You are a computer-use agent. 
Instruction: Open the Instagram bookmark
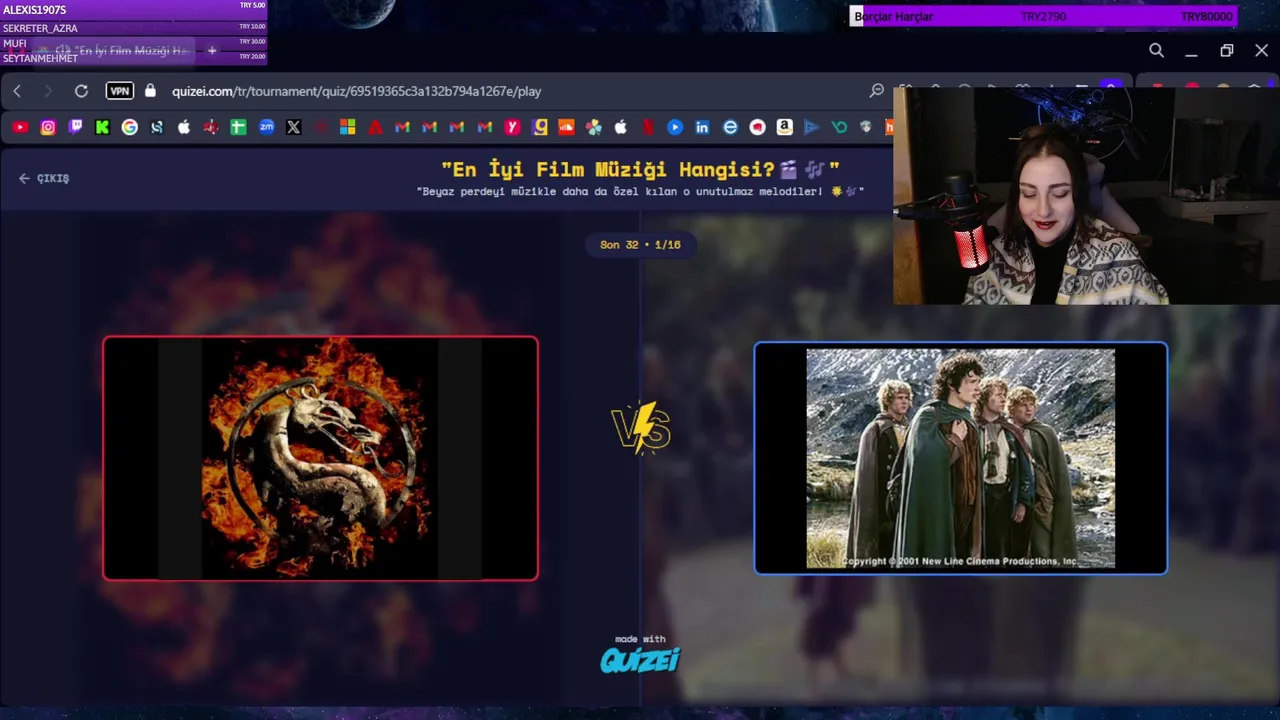click(48, 127)
